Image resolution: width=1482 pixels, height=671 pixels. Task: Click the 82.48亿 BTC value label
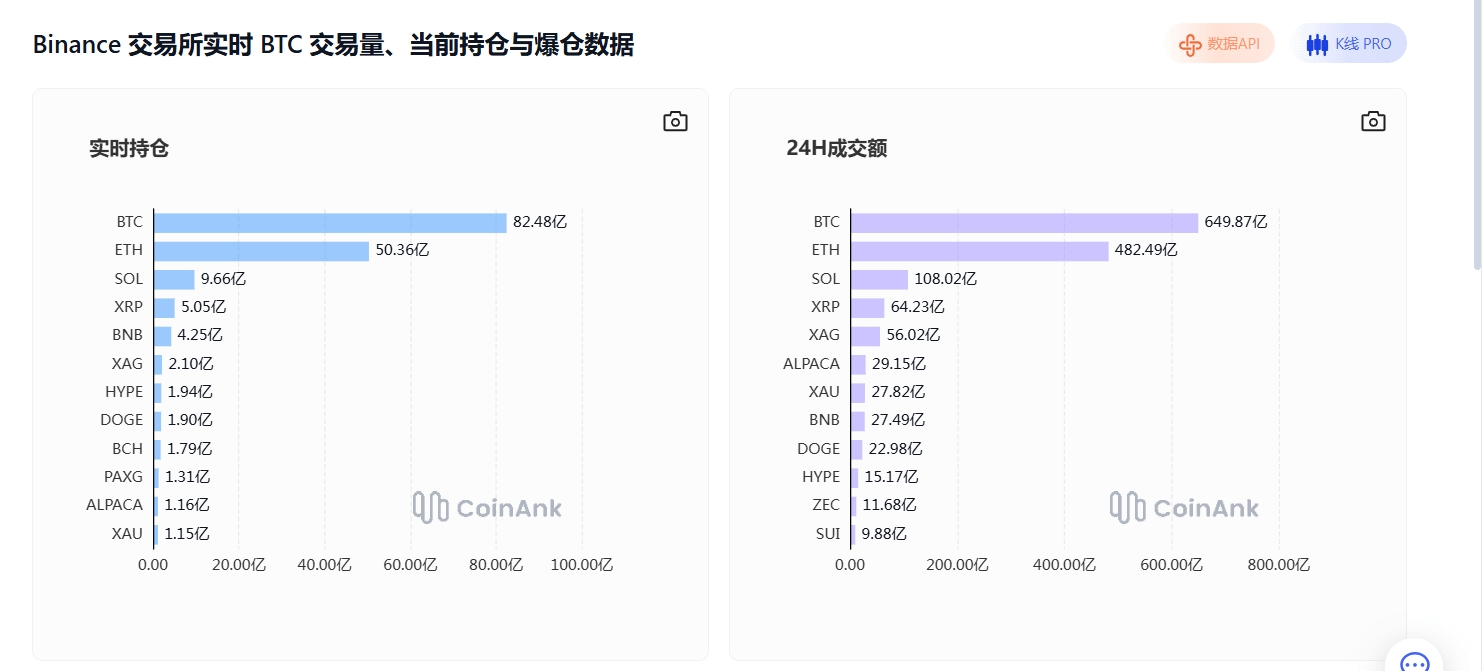[540, 222]
